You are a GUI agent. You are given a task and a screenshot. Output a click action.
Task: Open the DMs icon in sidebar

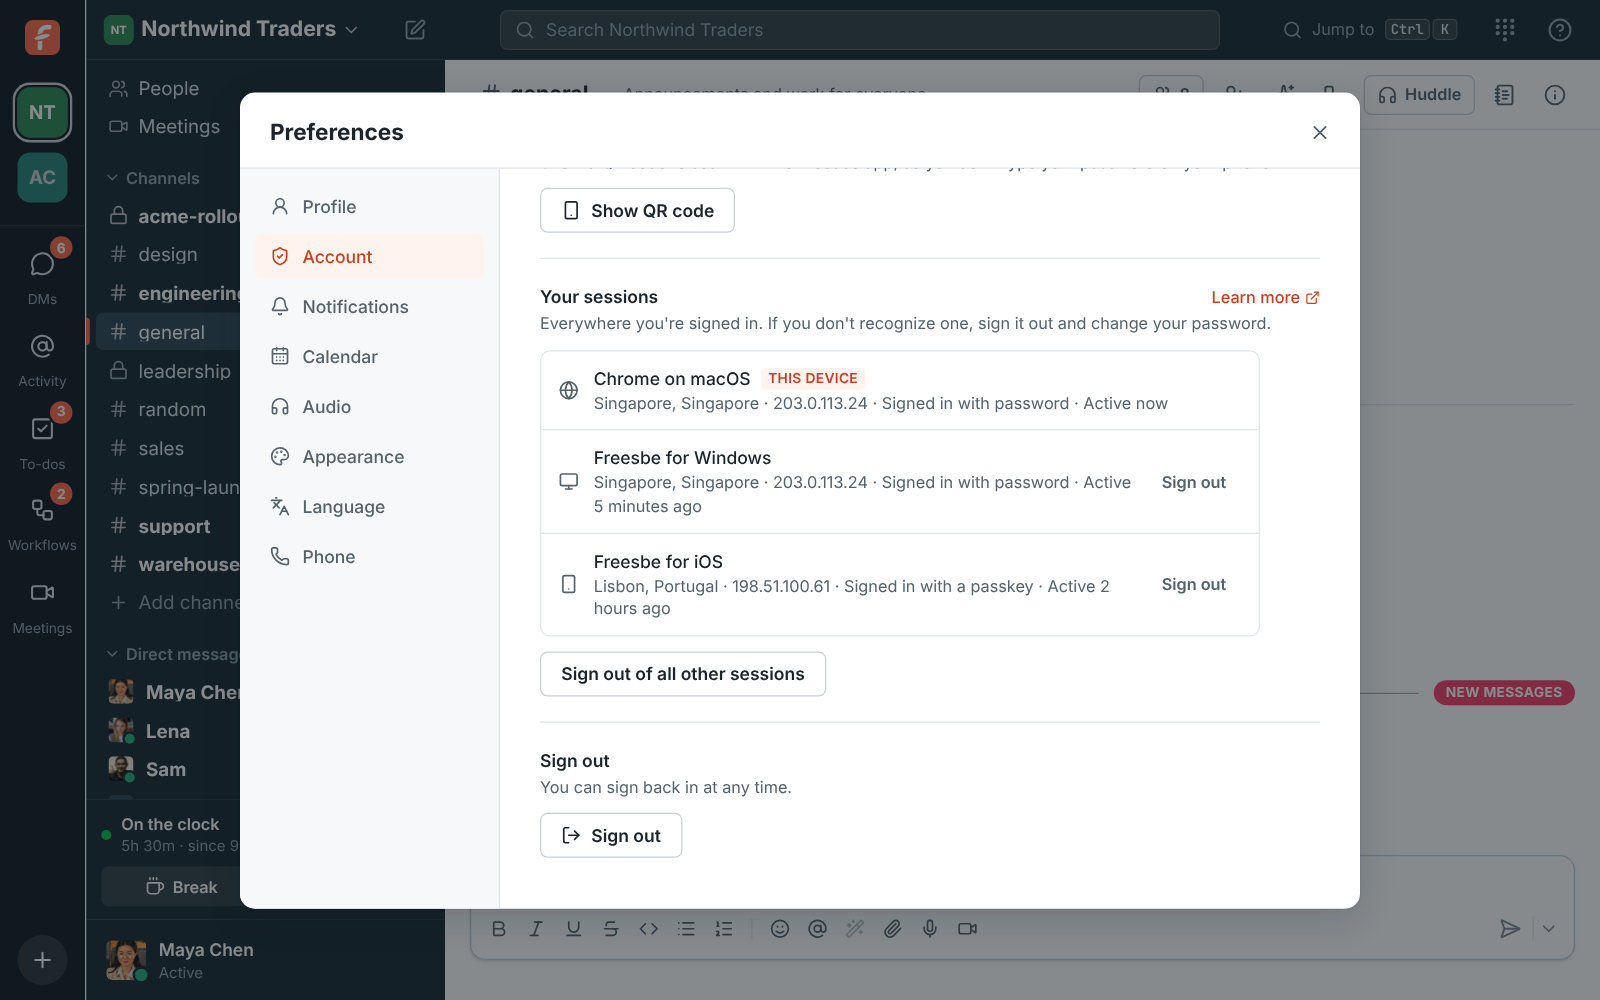42,265
